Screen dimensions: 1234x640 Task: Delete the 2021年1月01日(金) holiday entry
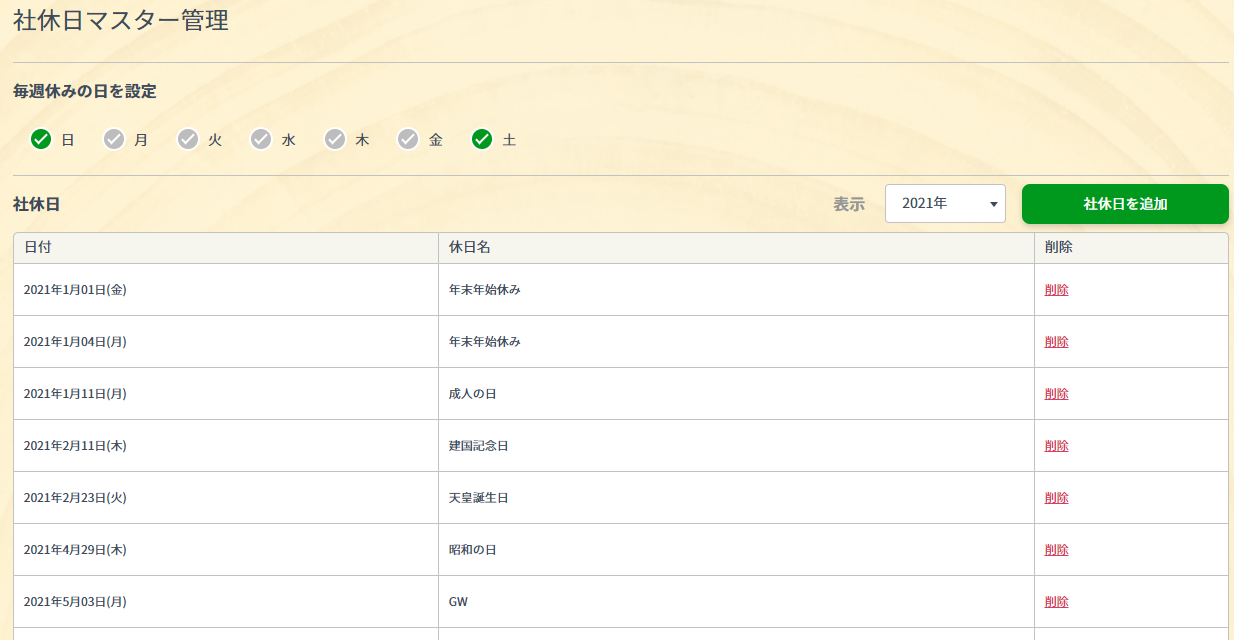pyautogui.click(x=1056, y=290)
